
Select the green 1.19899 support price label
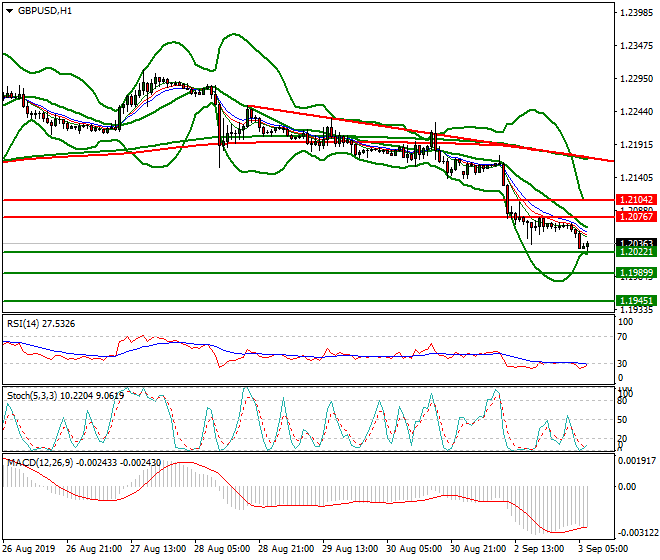[636, 273]
